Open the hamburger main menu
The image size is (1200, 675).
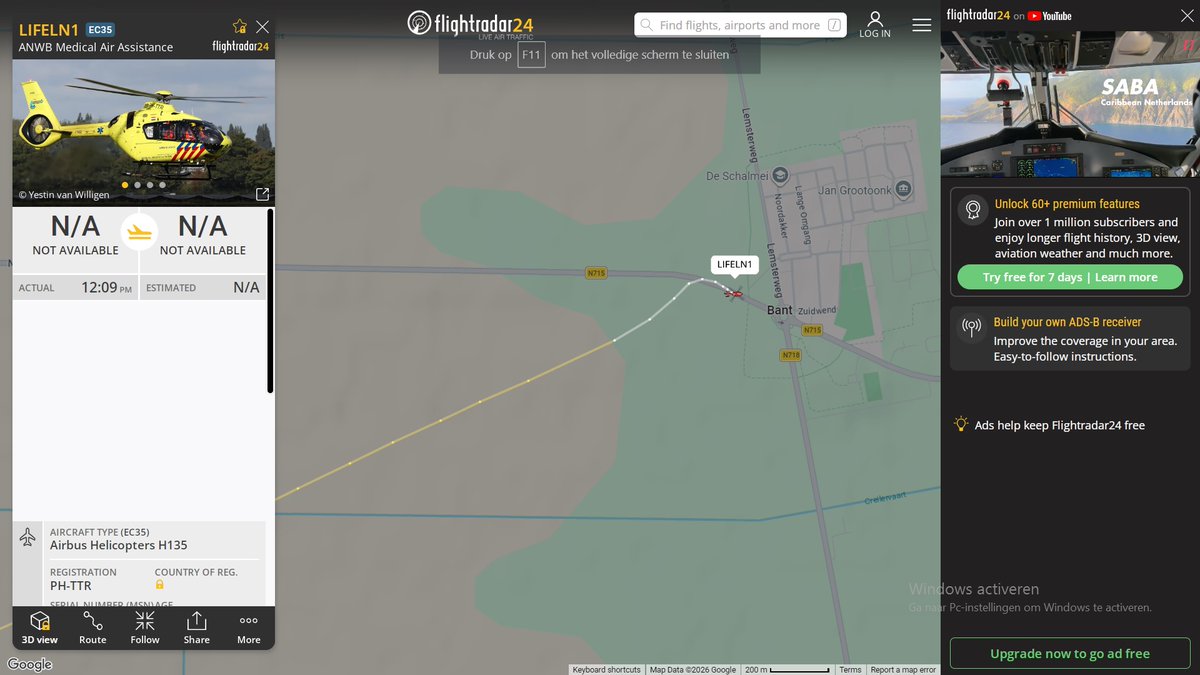[x=922, y=25]
